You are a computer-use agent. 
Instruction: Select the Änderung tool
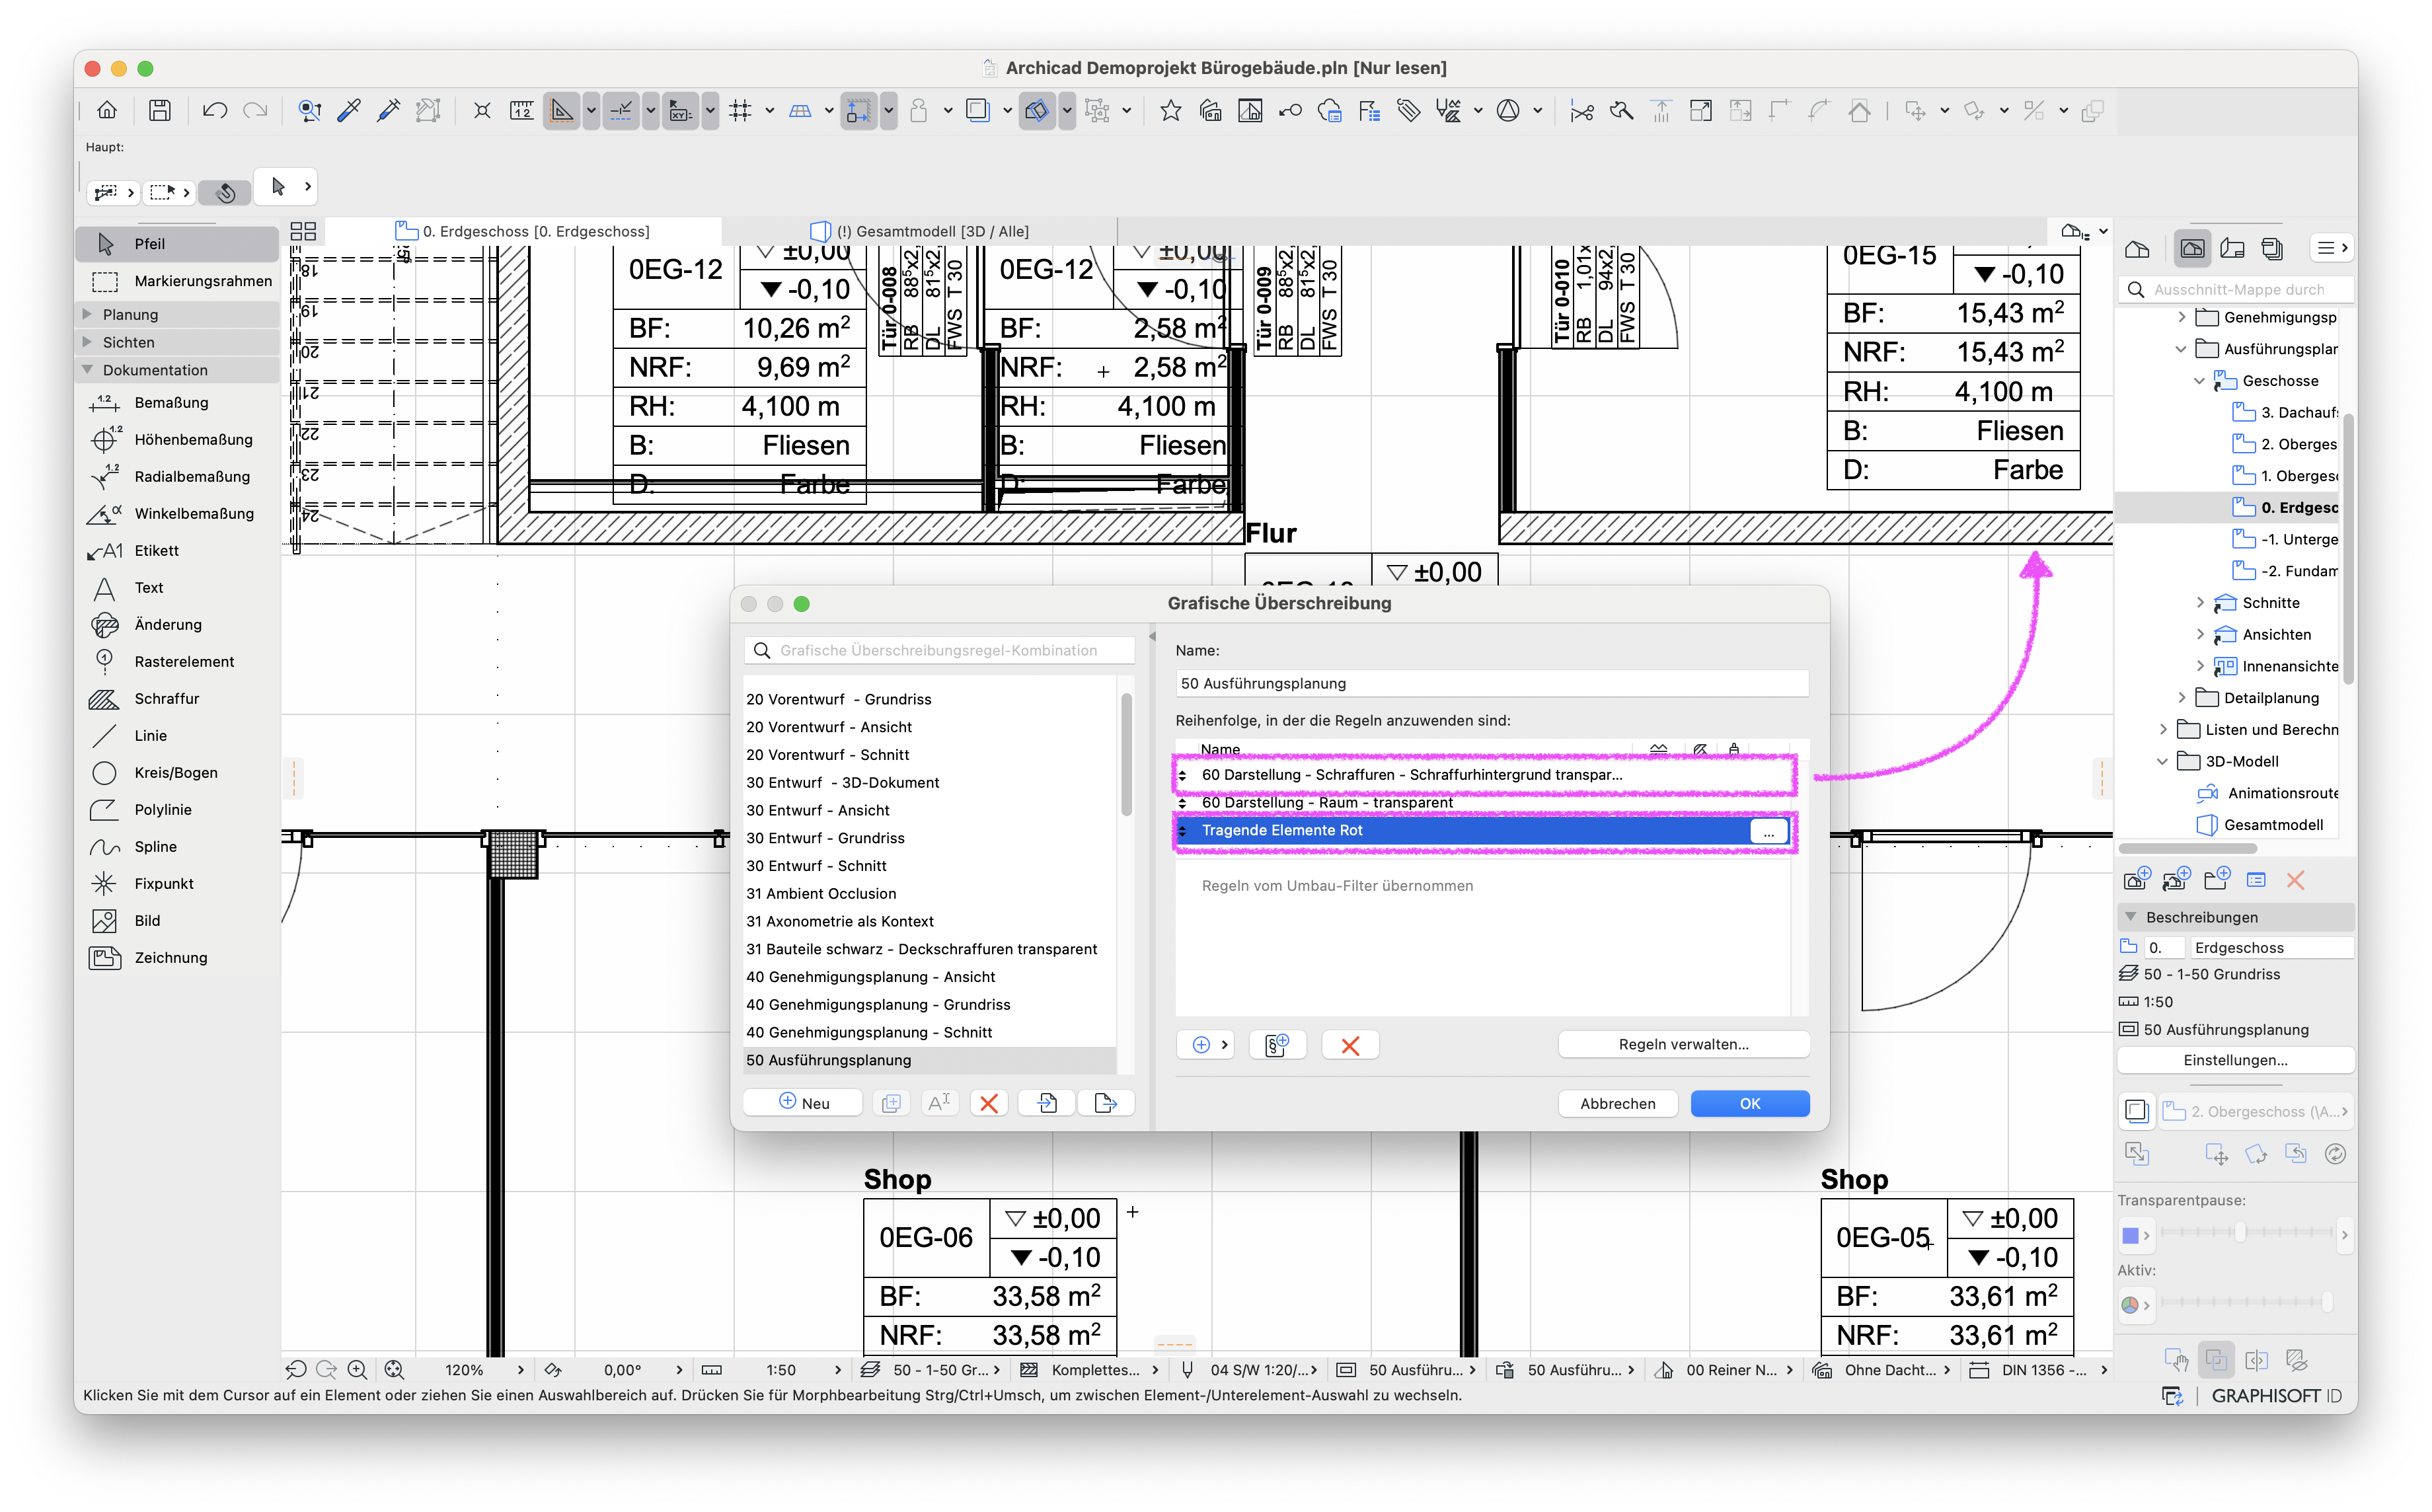(177, 624)
